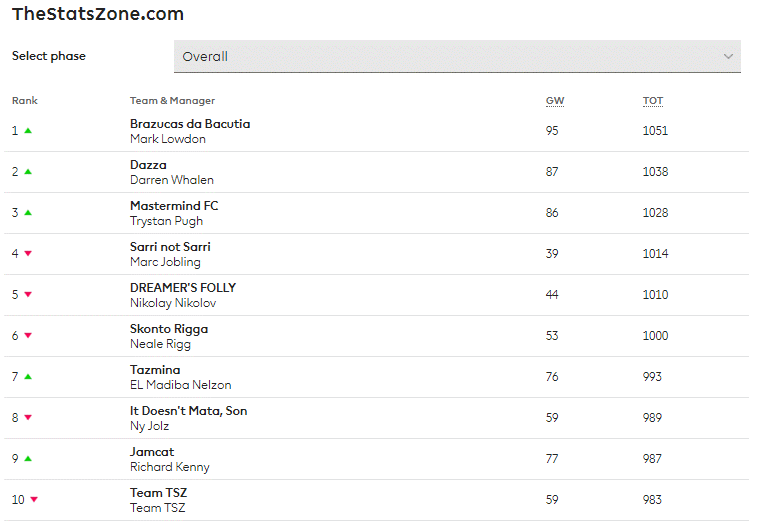Click red down arrow beside rank 5

point(28,295)
